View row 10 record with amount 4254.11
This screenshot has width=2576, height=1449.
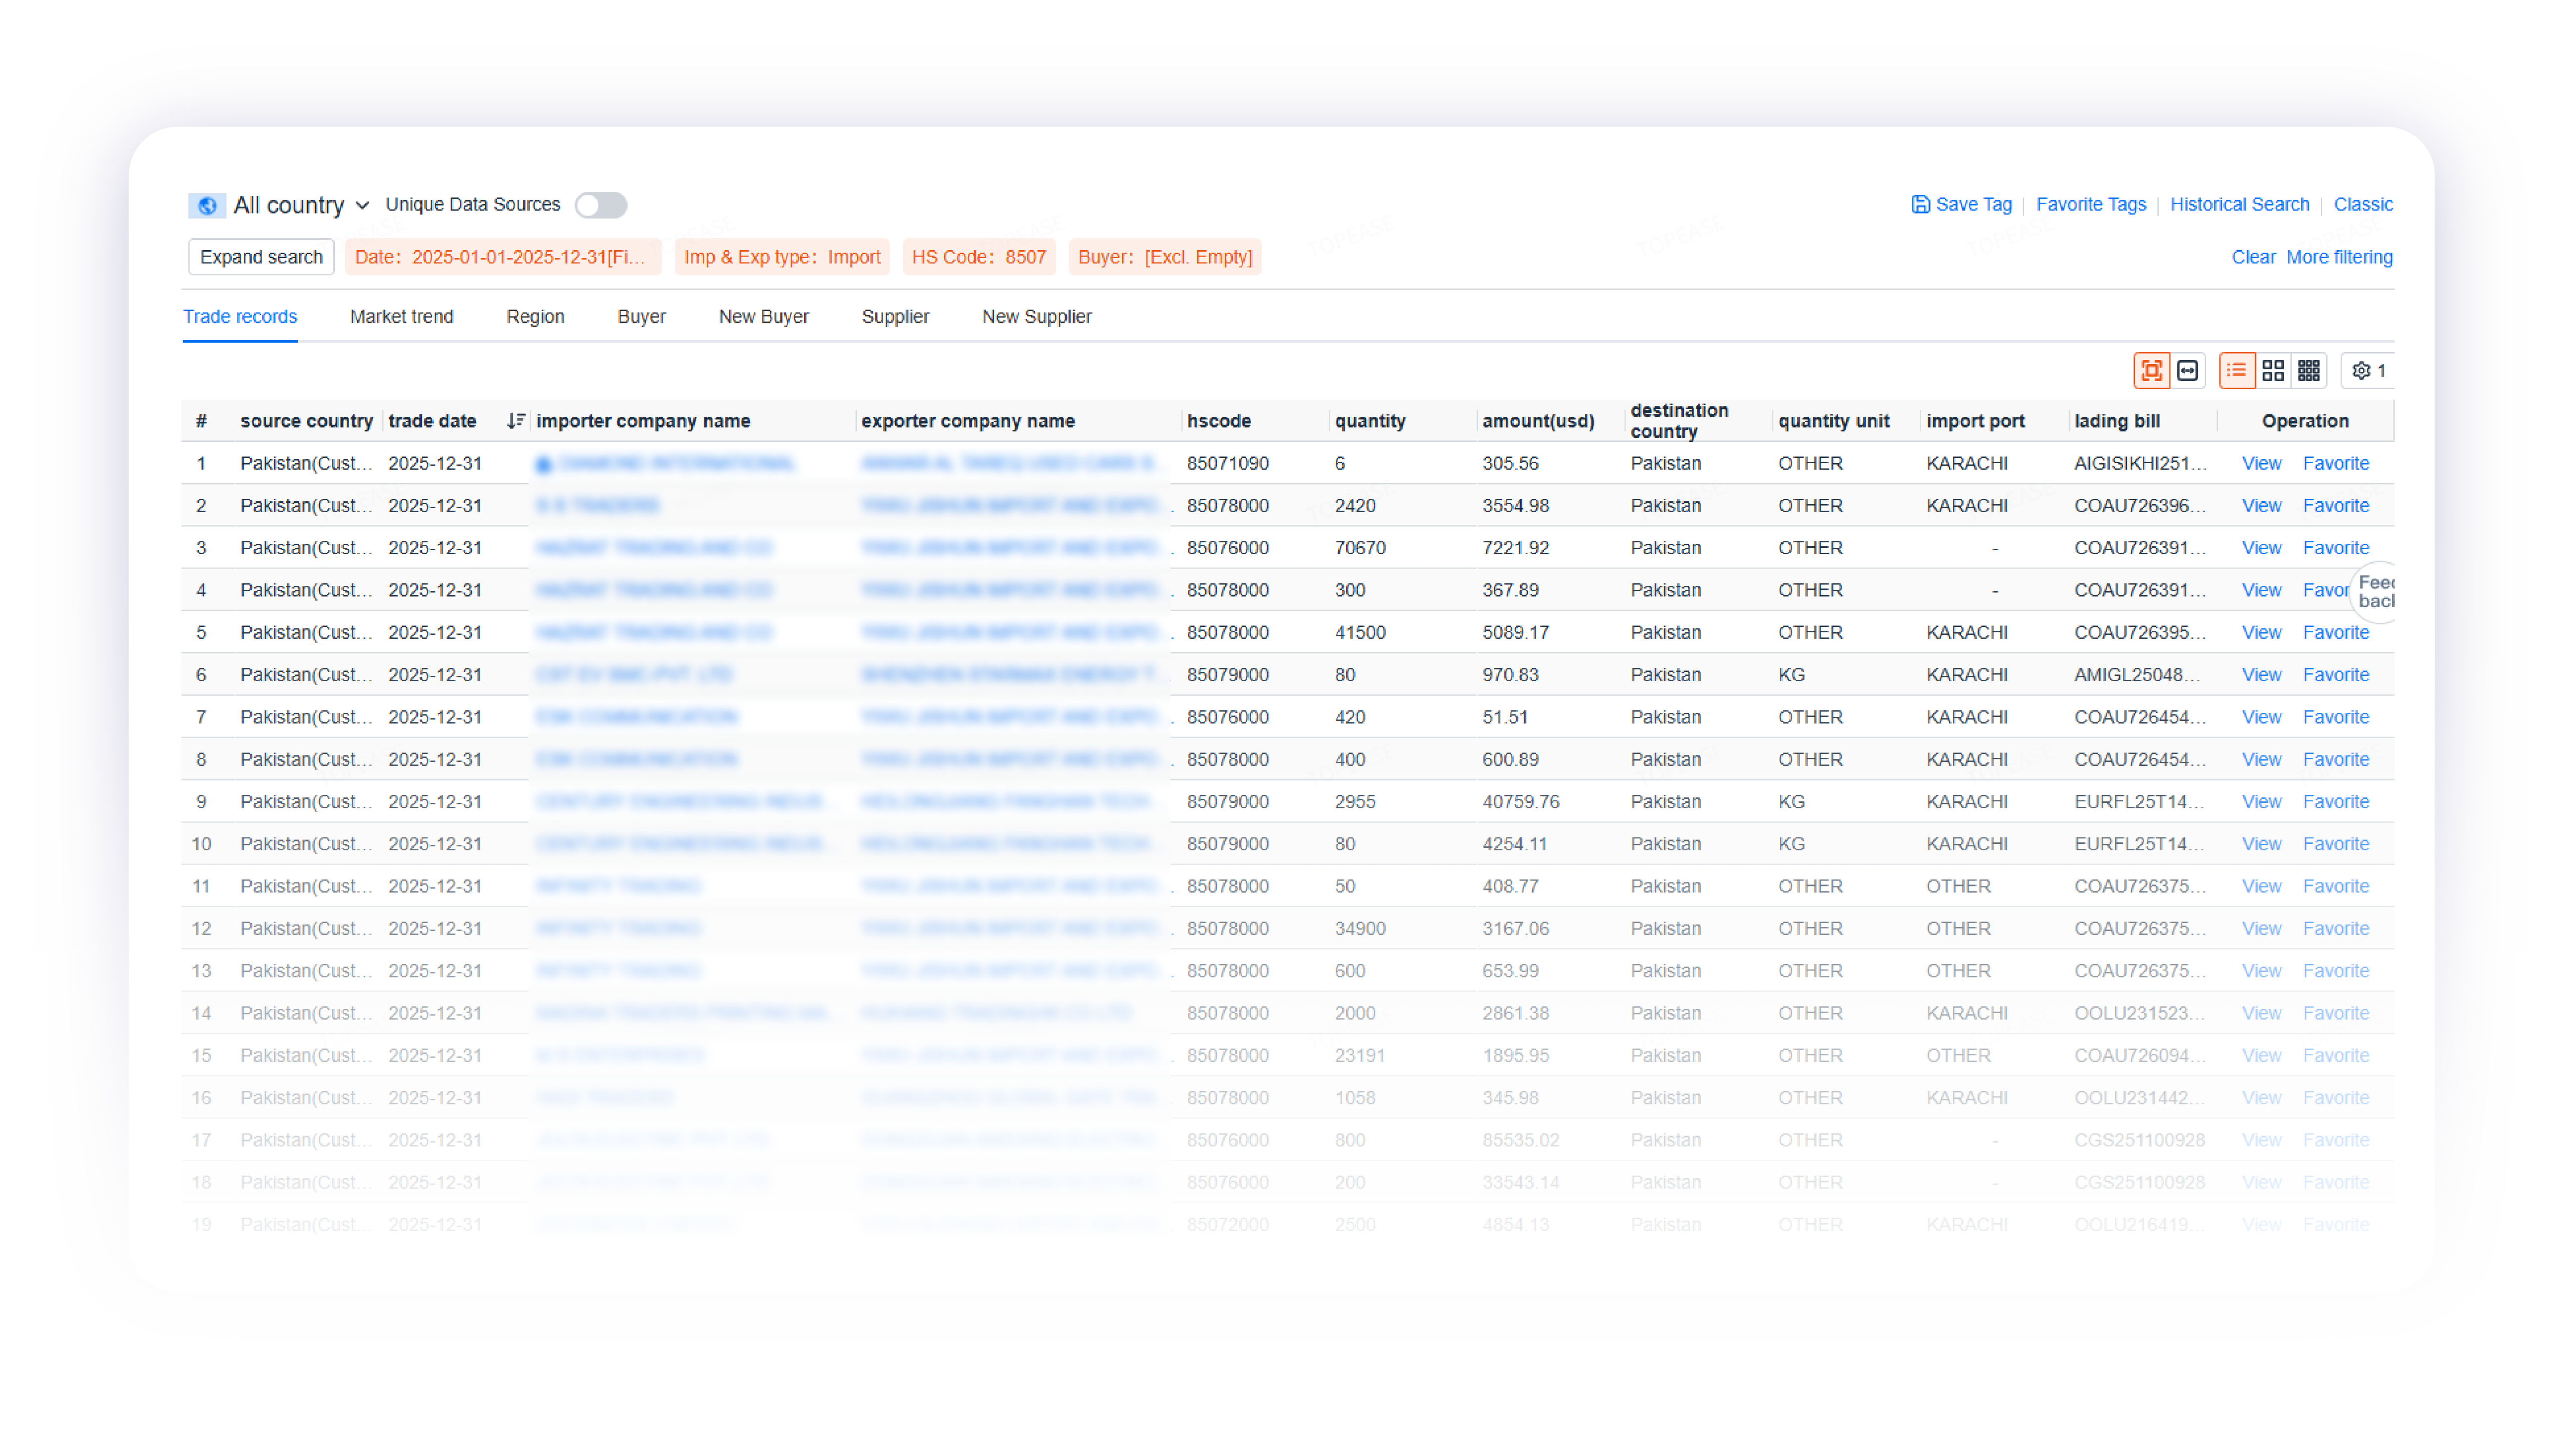(2261, 843)
